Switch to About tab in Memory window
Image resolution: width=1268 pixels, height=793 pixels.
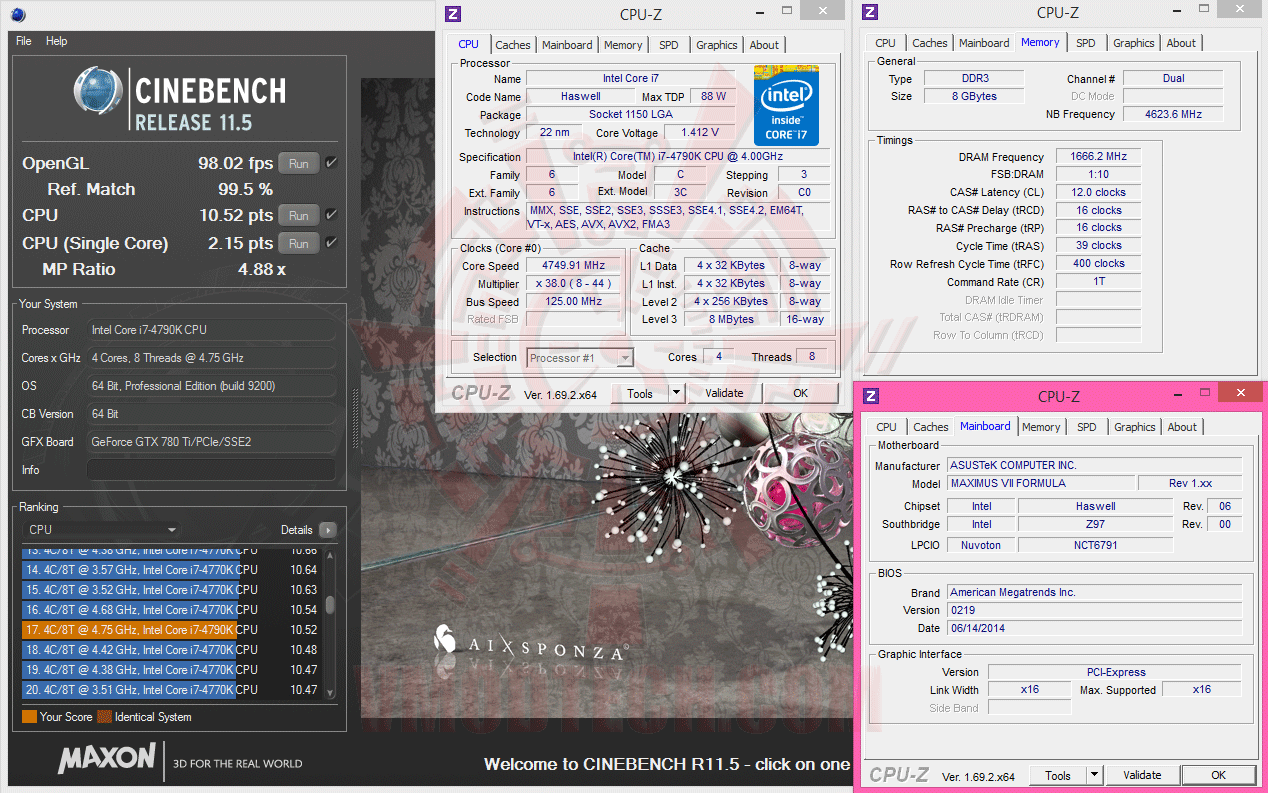1181,43
